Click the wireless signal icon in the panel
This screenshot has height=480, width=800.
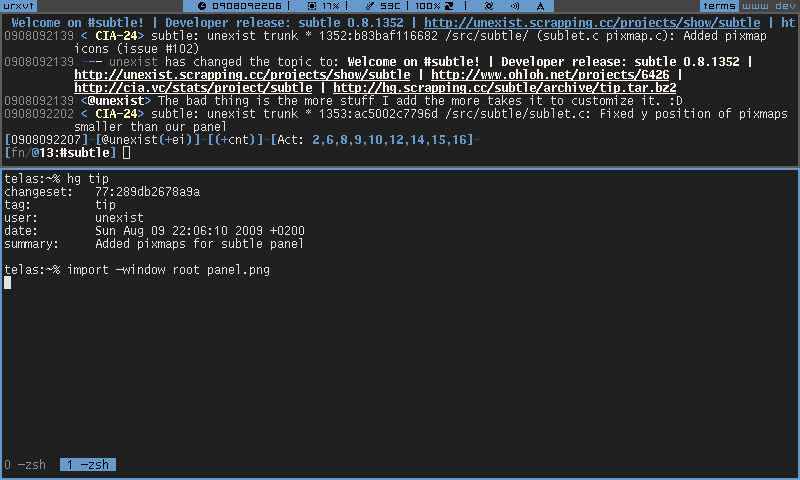(515, 6)
